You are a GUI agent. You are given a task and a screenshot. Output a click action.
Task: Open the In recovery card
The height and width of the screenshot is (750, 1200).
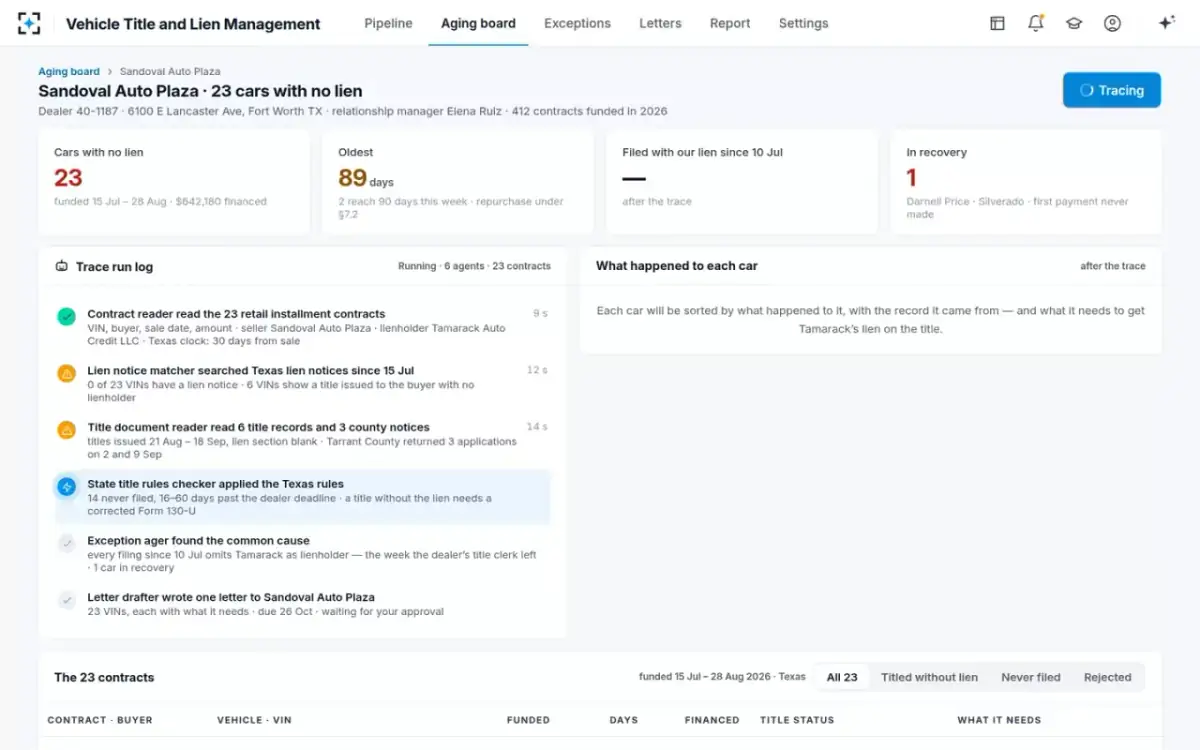(1026, 182)
